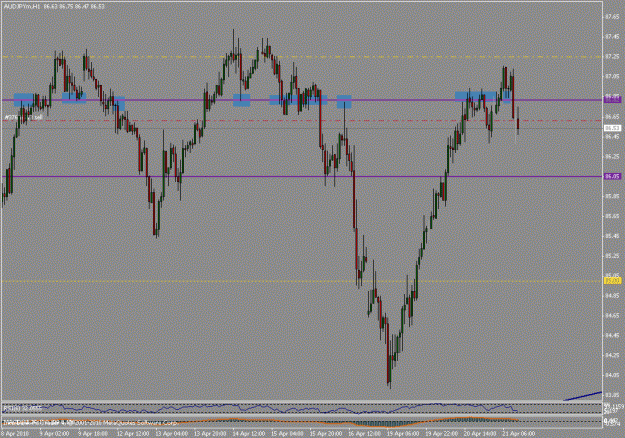Click the 86.65 price axis label

point(612,116)
